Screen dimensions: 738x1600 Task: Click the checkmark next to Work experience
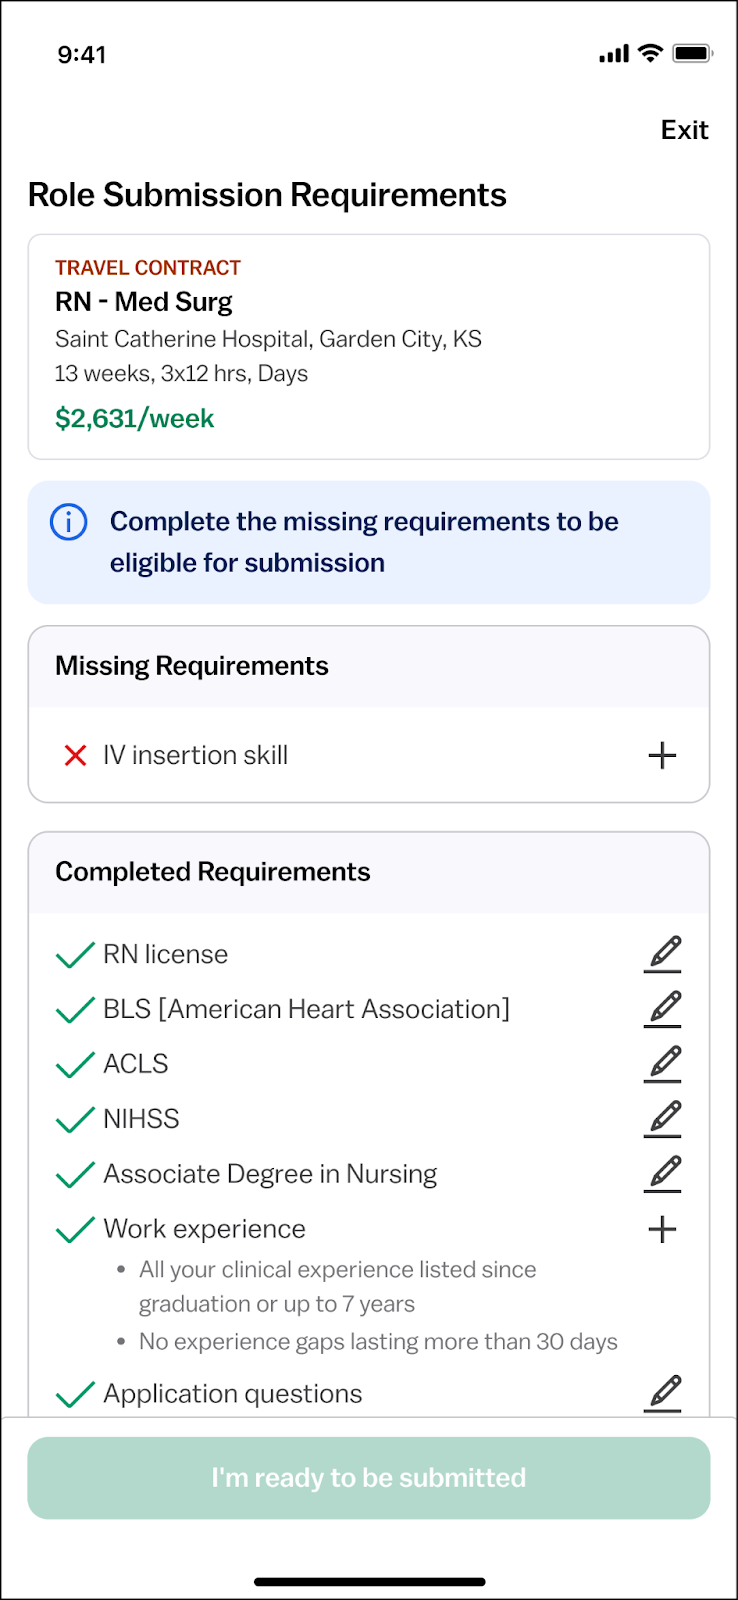click(75, 1229)
